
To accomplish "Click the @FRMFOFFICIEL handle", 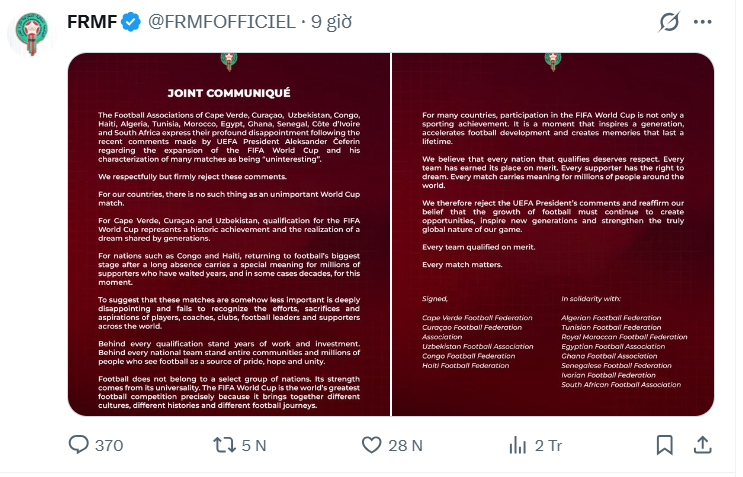I will click(222, 22).
